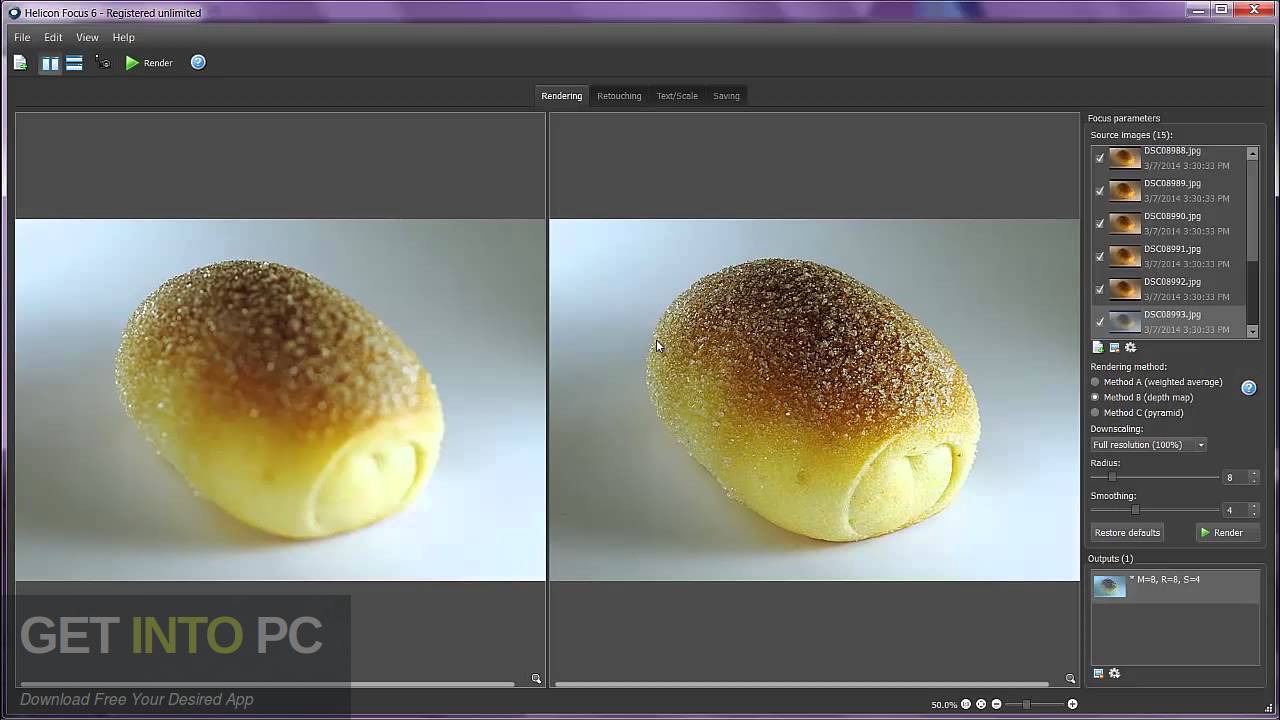Click the zoom out minus icon
This screenshot has width=1280, height=720.
(996, 704)
